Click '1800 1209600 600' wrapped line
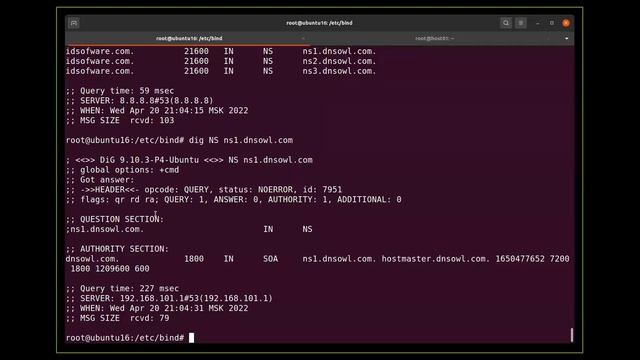640x360 pixels. [110, 269]
